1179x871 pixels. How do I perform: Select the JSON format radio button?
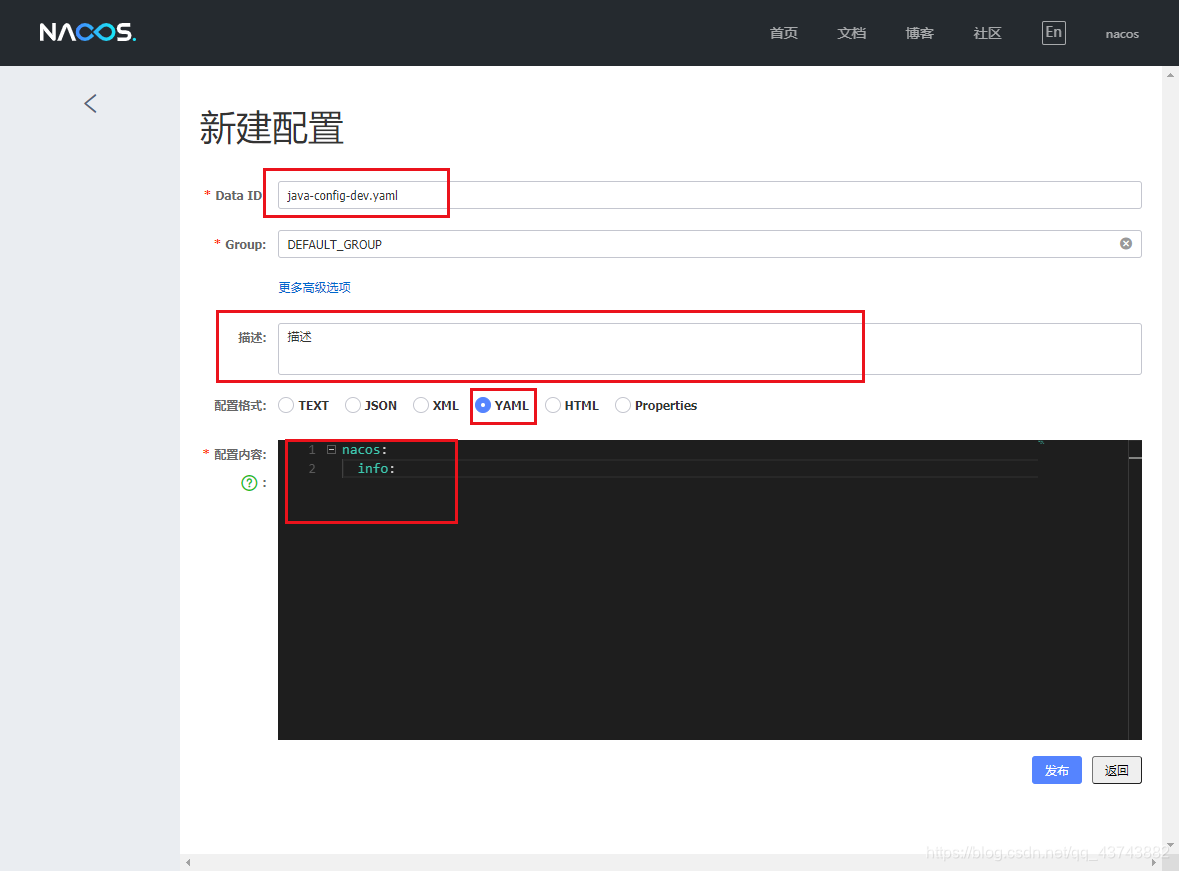click(x=353, y=405)
